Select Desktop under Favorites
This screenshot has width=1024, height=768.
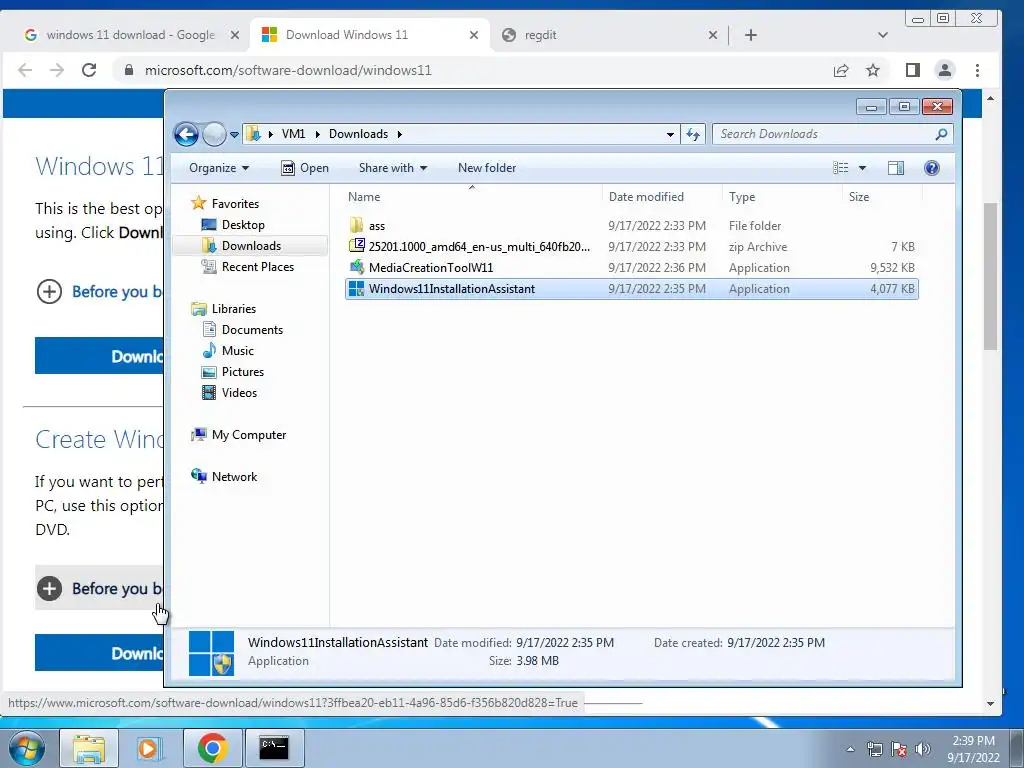click(243, 225)
